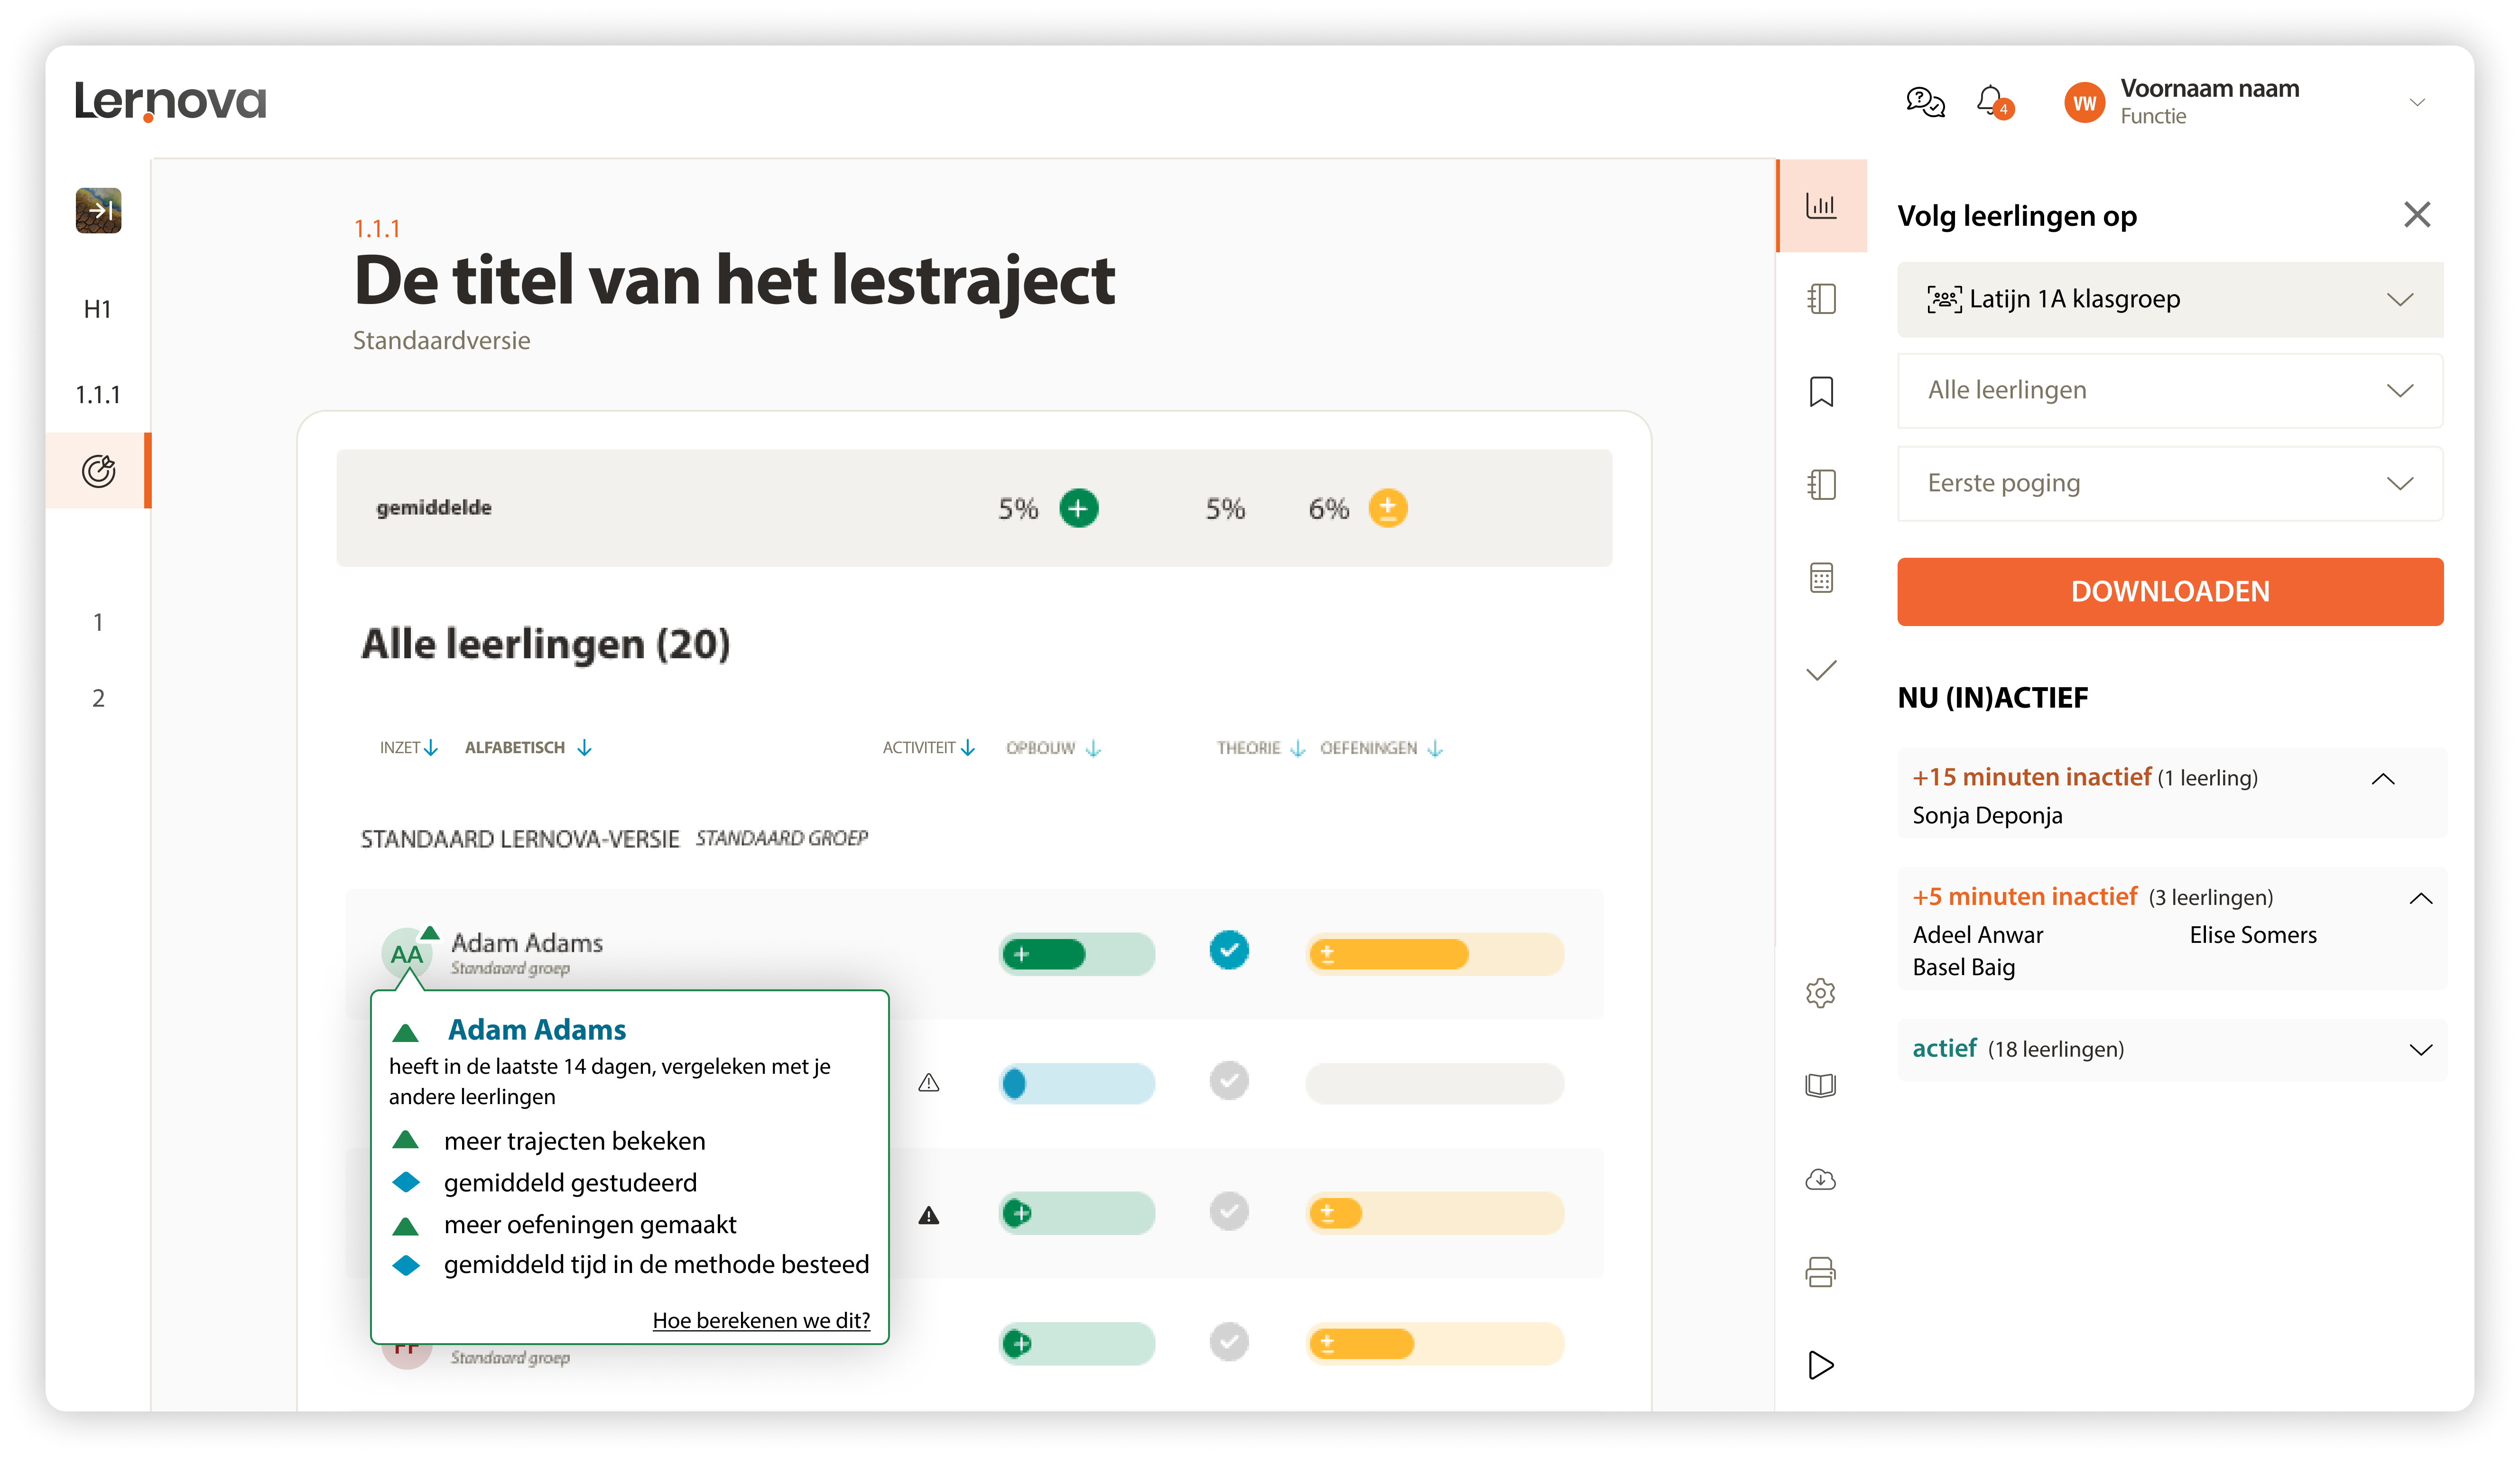Viewport: 2520px width, 1457px height.
Task: Click the orange plus-minus icon beside 6%
Action: tap(1387, 508)
